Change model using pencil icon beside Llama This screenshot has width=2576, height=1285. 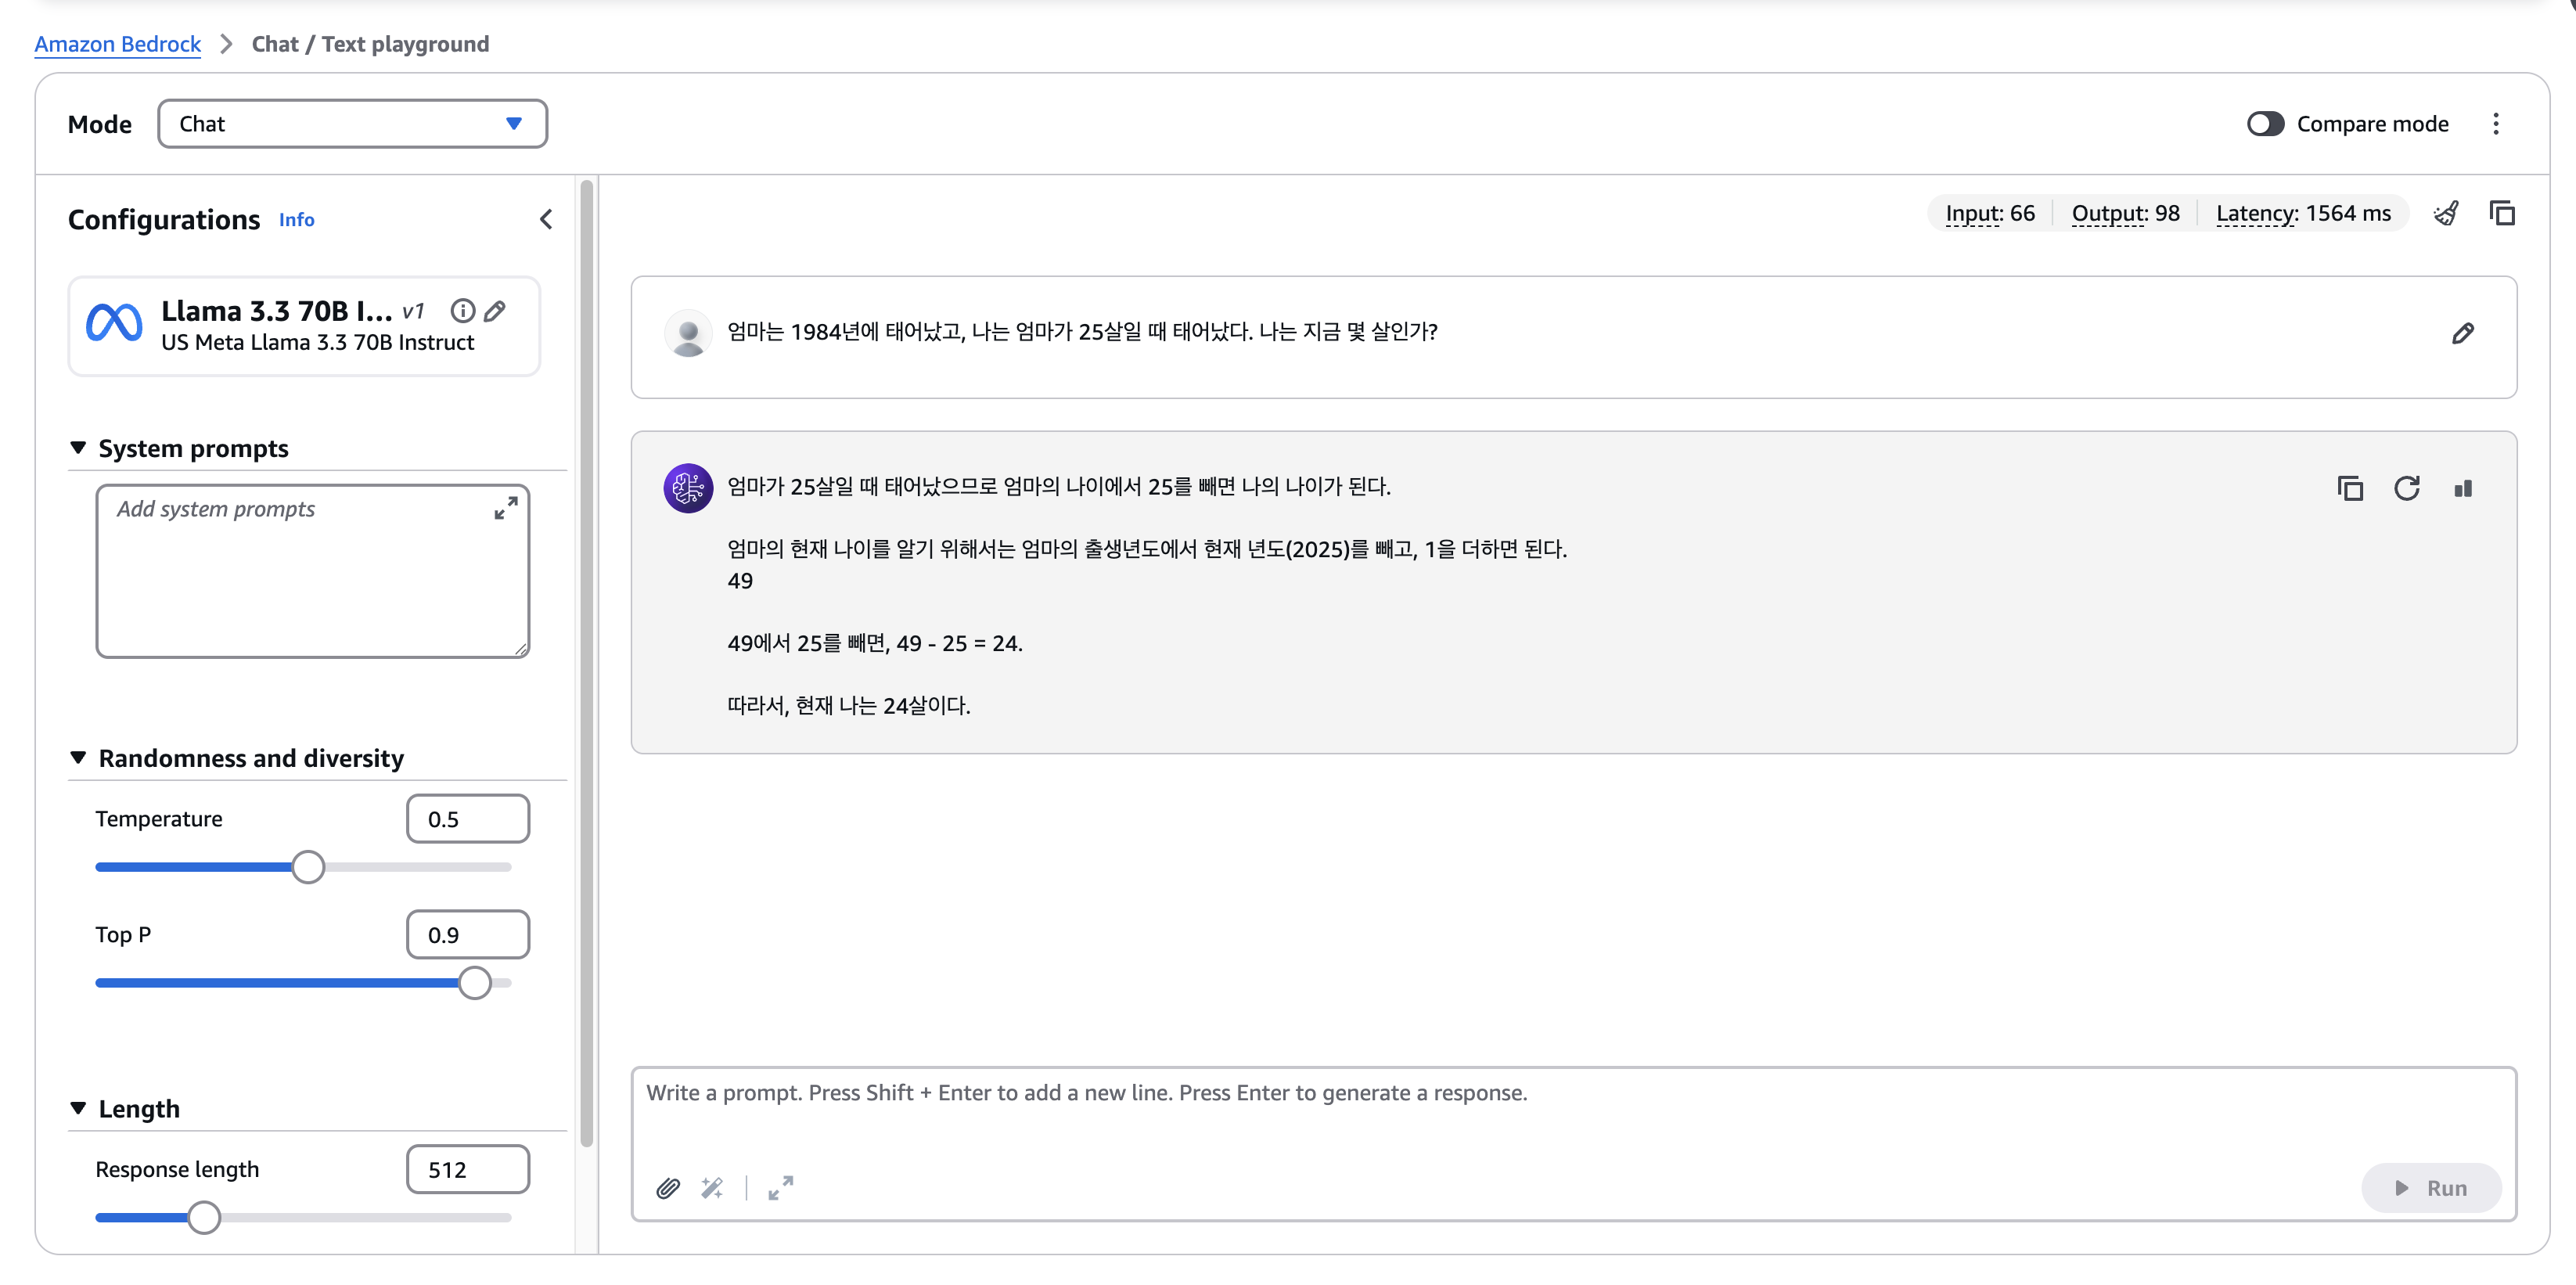495,311
